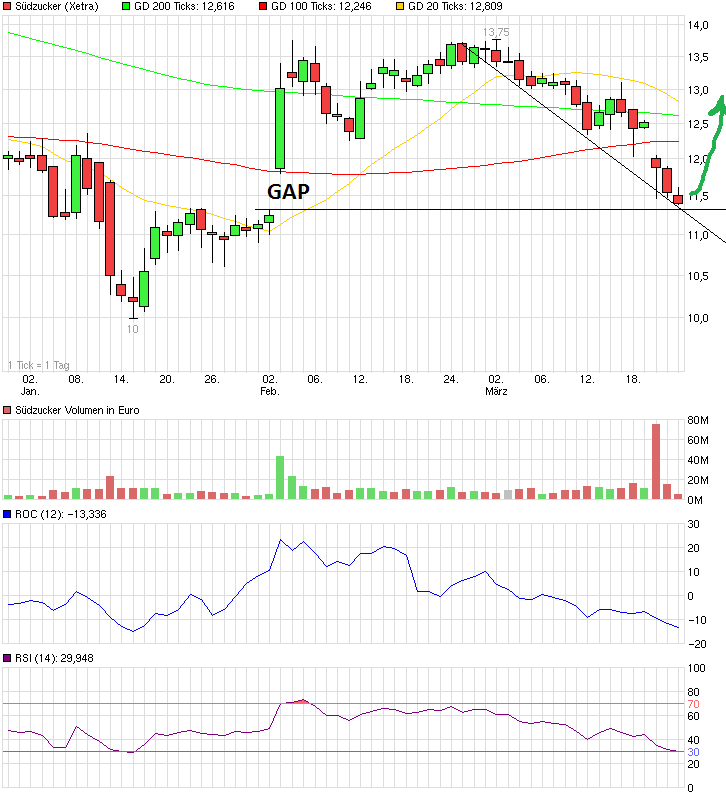The width and height of the screenshot is (726, 796).
Task: Click the 'GD 100 Ticks: 12,246' label
Action: tap(321, 6)
